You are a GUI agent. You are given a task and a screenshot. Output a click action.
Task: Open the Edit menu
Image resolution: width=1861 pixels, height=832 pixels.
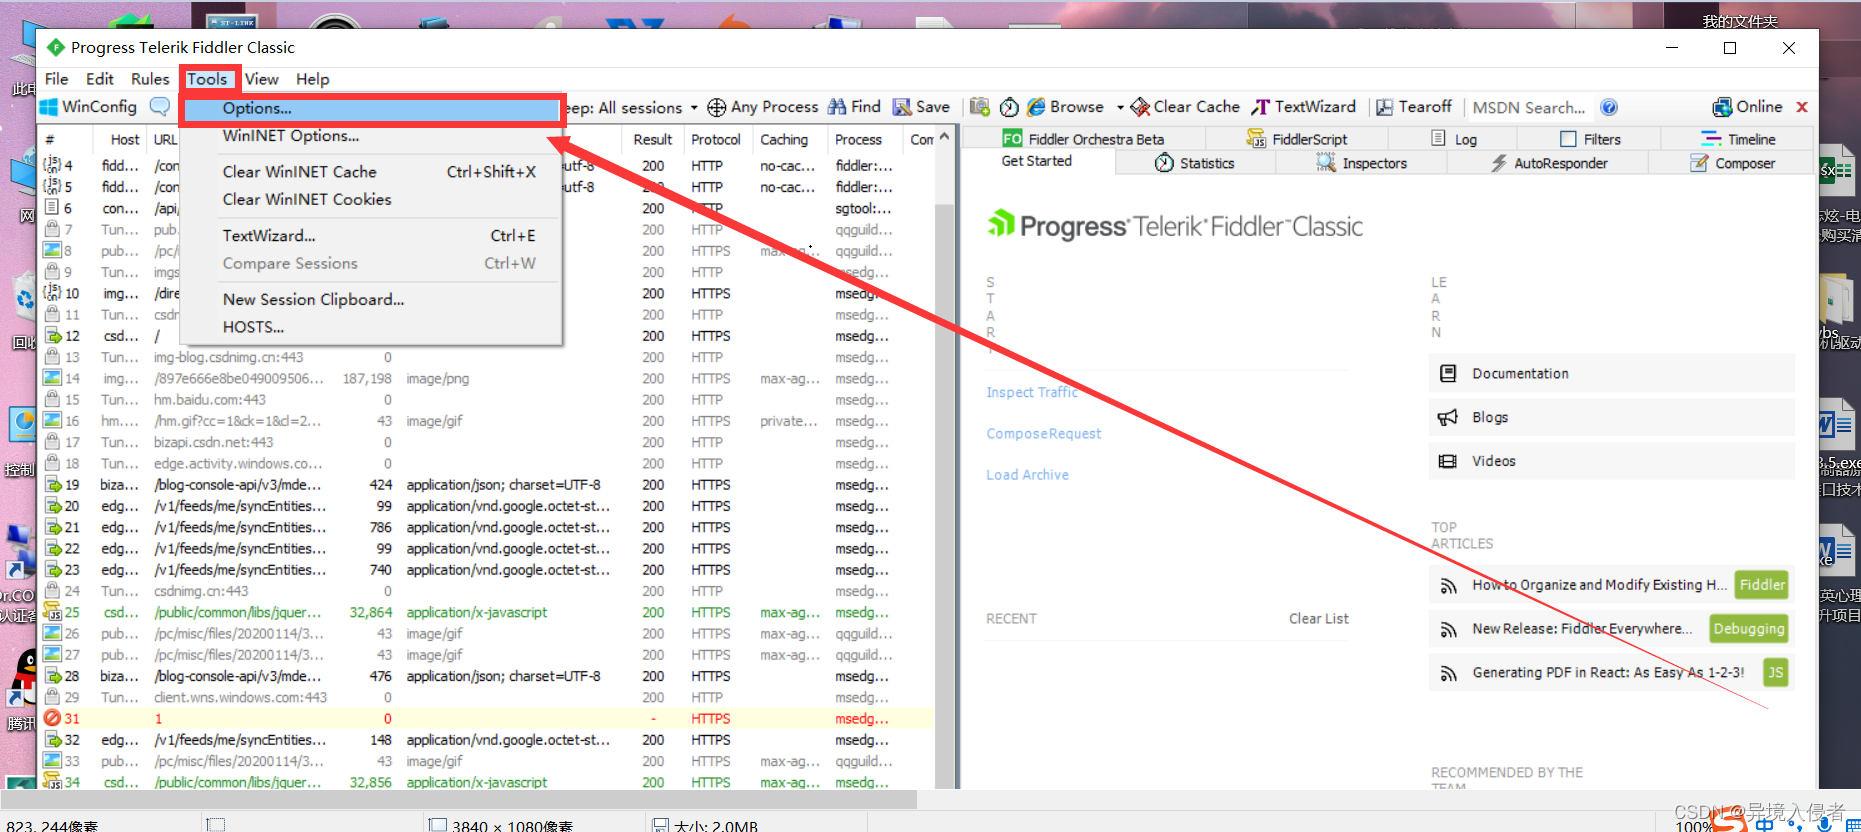click(x=100, y=79)
